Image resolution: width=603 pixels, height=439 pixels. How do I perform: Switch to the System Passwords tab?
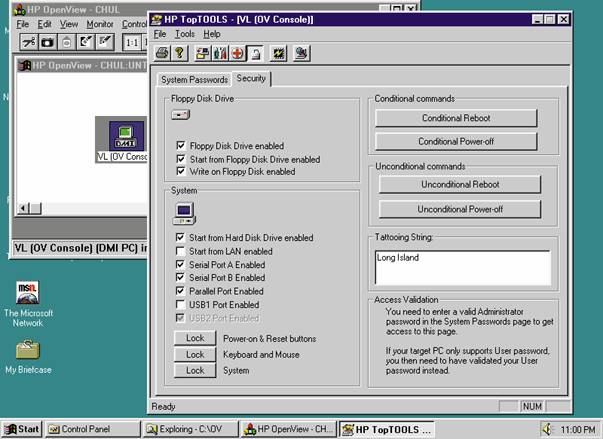click(x=195, y=79)
